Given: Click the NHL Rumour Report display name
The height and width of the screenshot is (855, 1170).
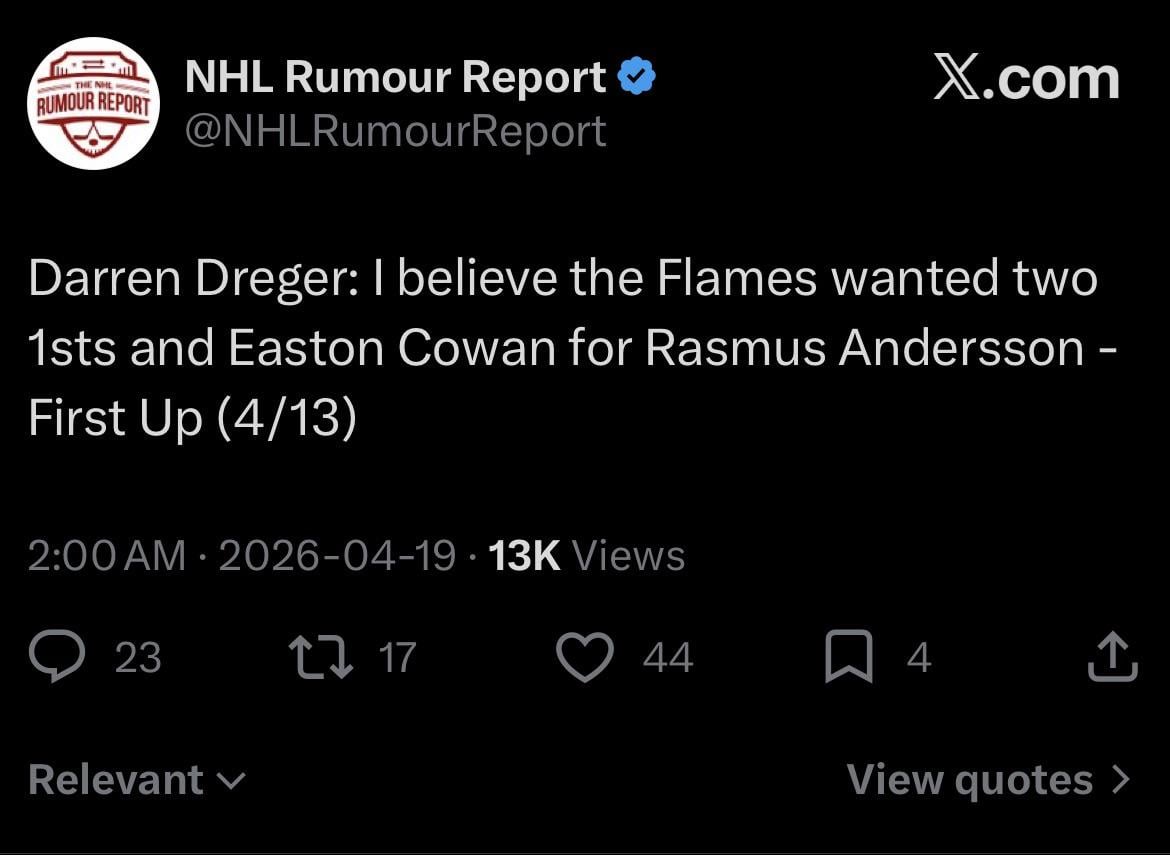Looking at the screenshot, I should click(396, 77).
